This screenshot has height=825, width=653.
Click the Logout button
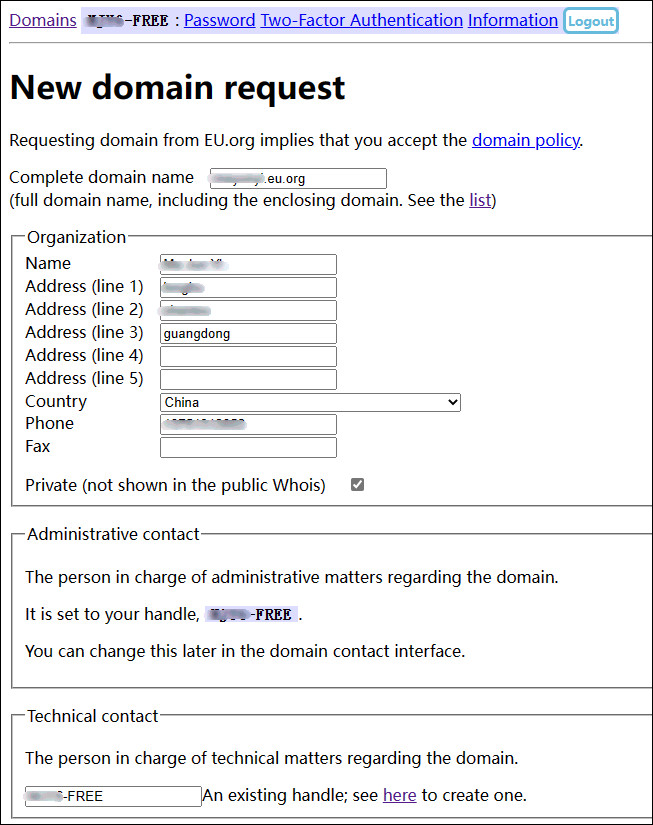point(590,21)
